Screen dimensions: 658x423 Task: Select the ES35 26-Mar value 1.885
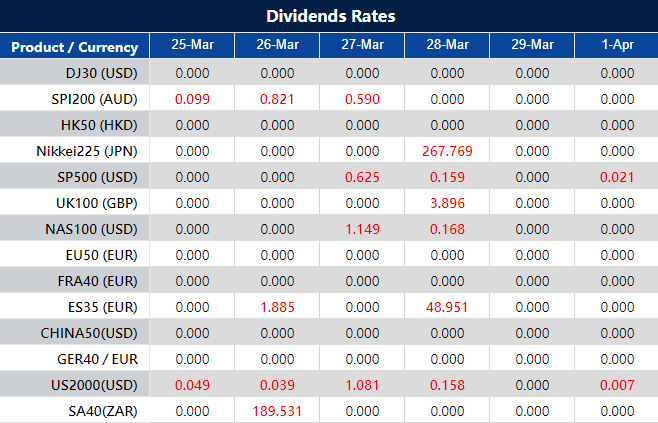click(x=277, y=307)
